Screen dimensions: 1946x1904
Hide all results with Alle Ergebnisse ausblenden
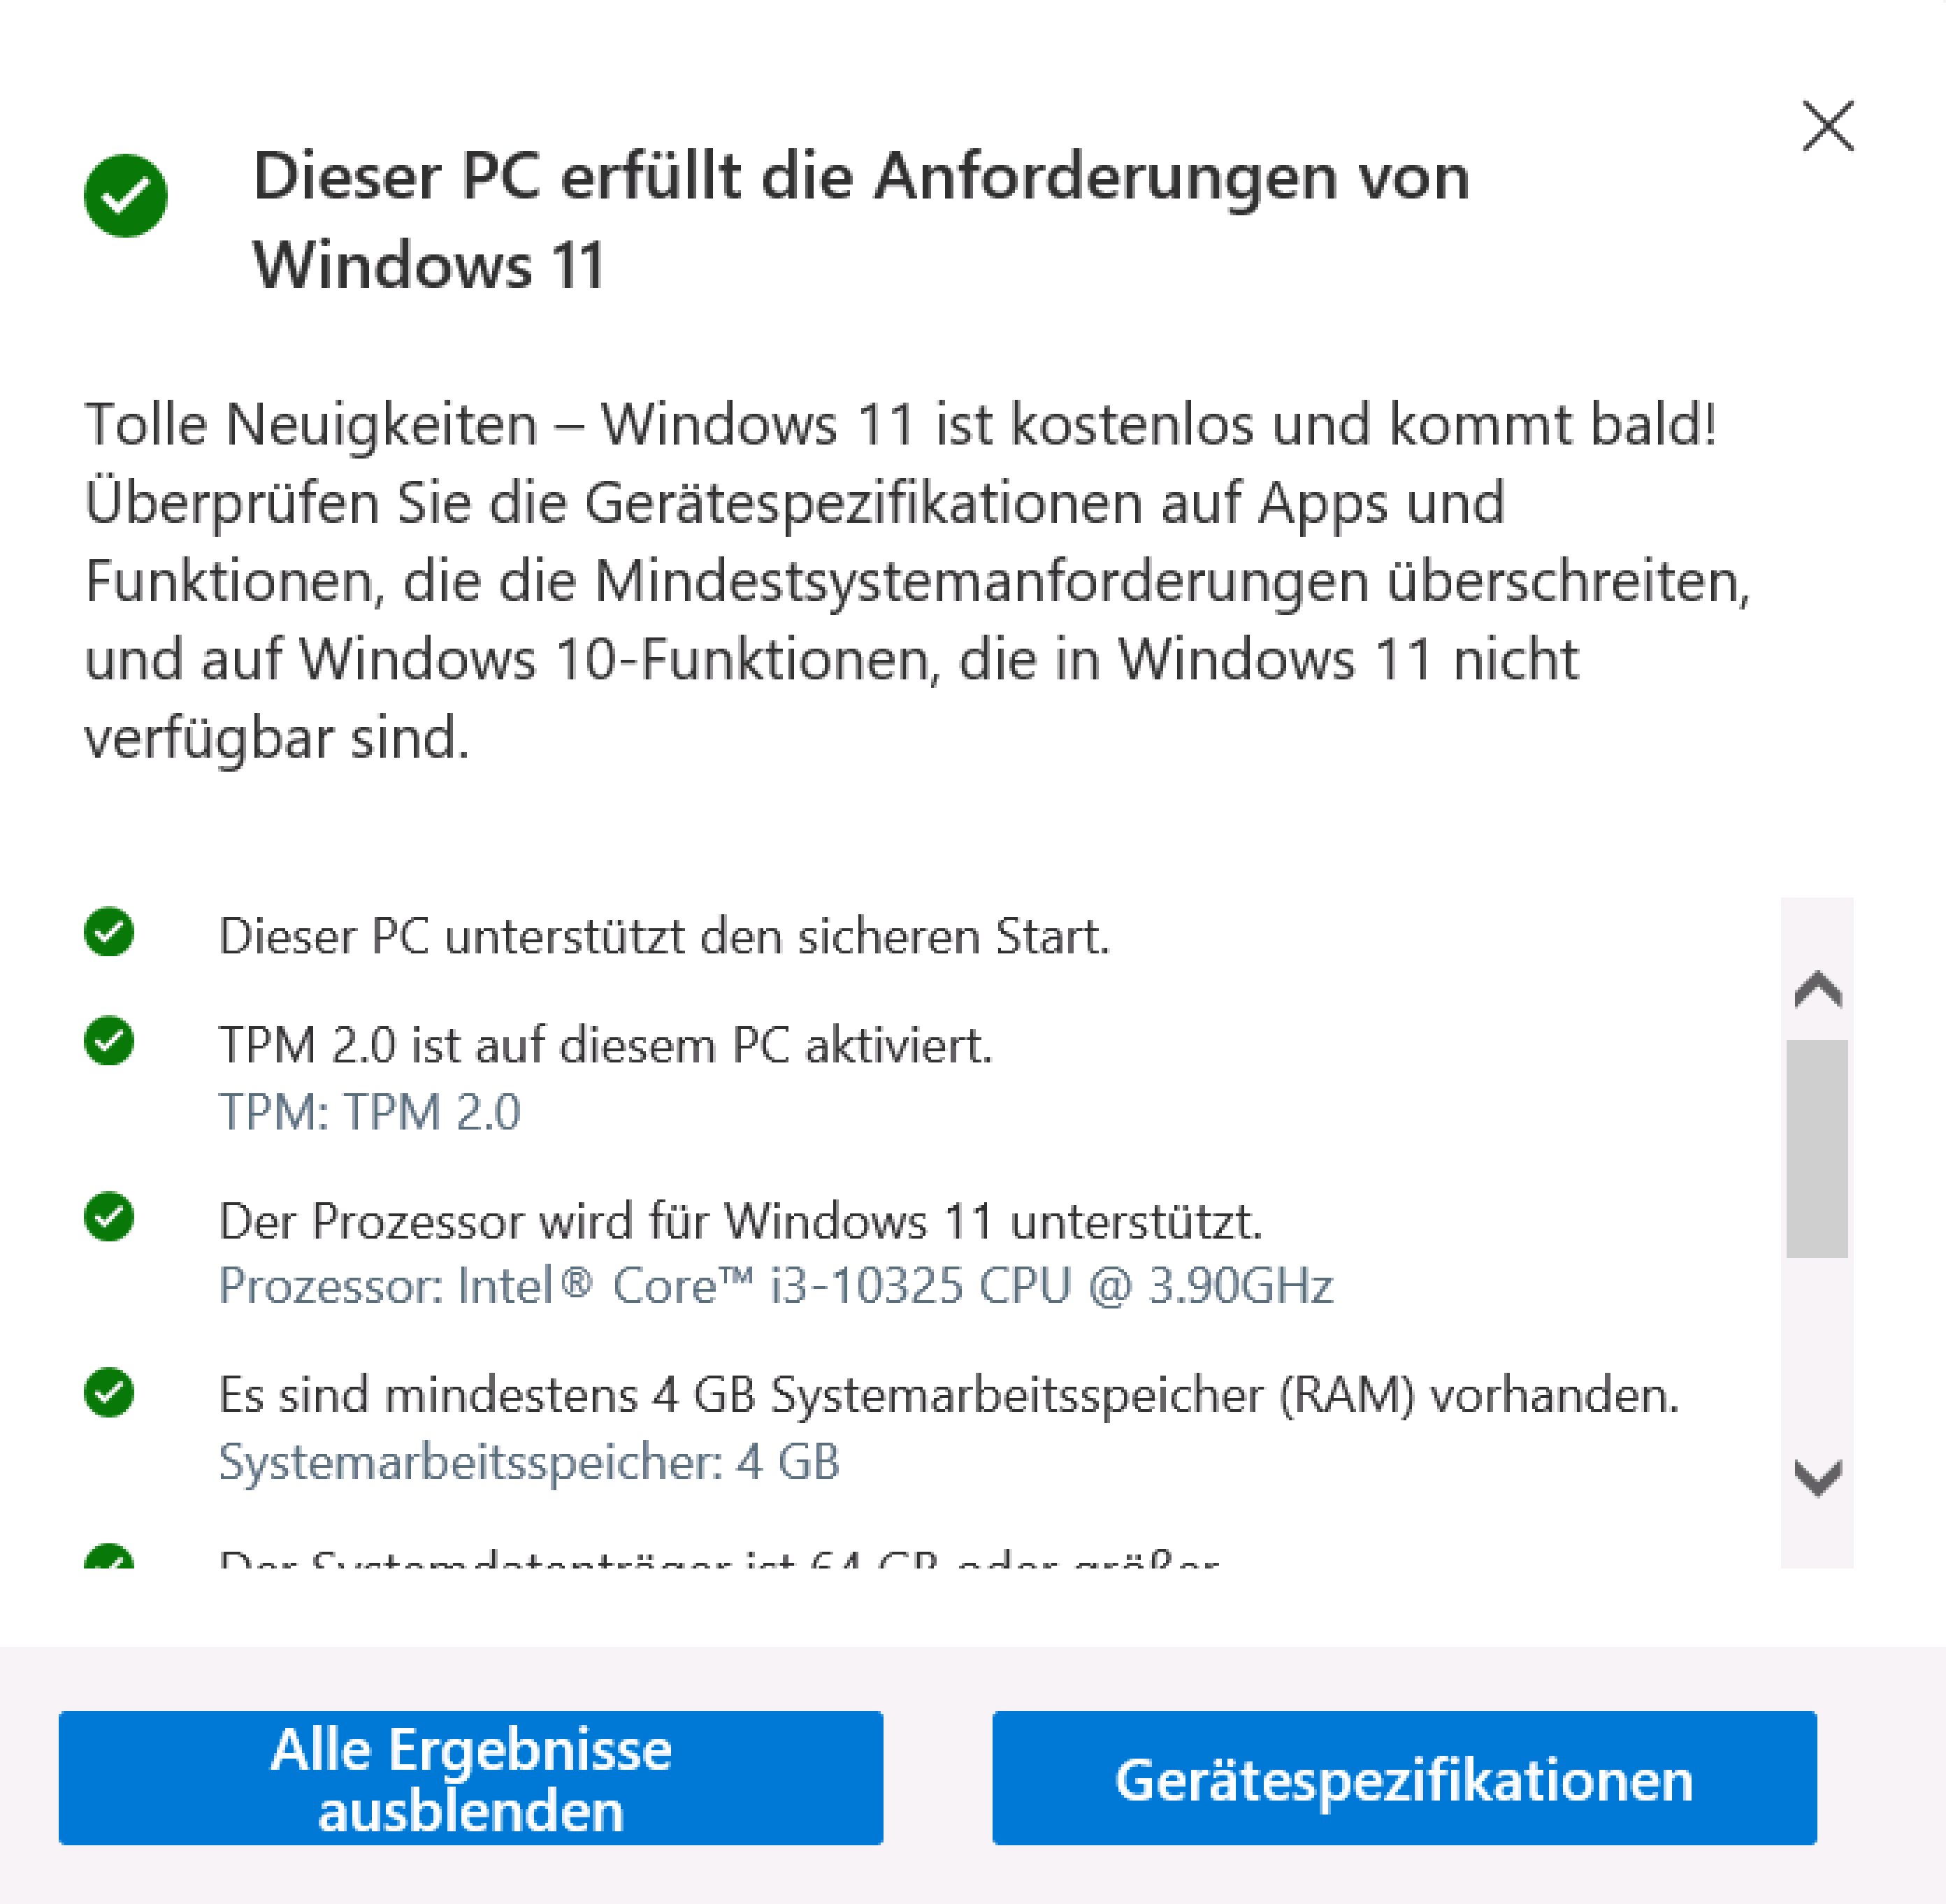(x=471, y=1778)
